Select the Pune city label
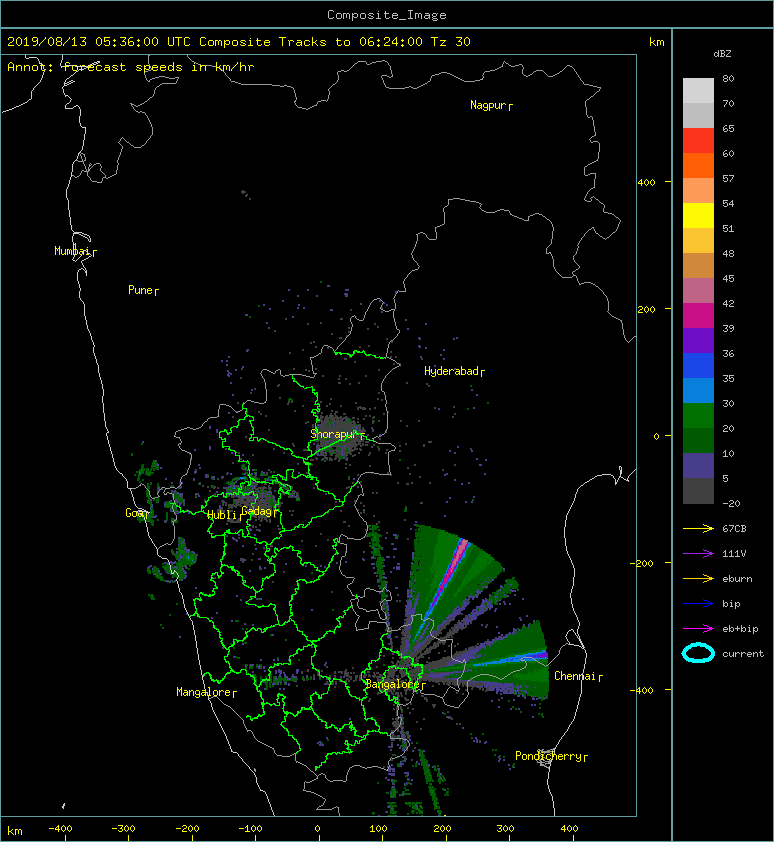Image resolution: width=774 pixels, height=842 pixels. point(140,290)
